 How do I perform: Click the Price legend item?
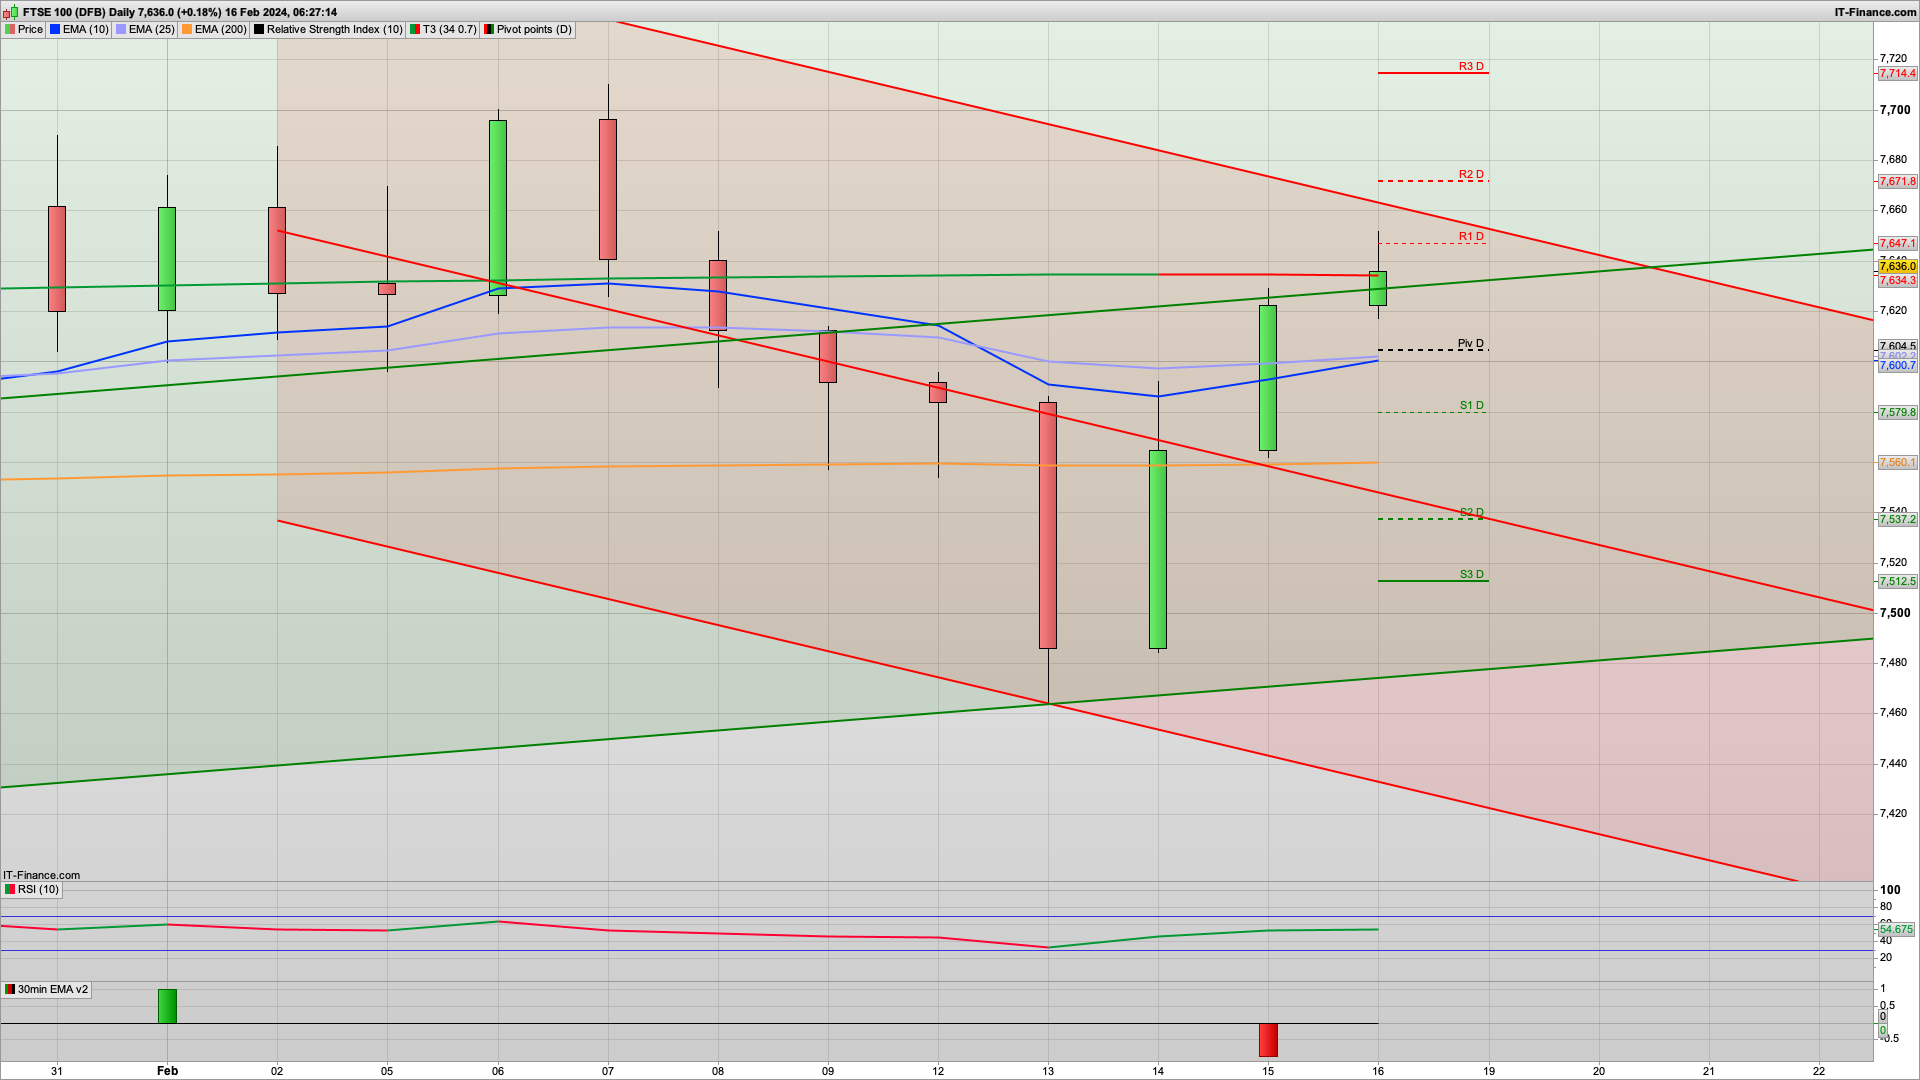[24, 29]
